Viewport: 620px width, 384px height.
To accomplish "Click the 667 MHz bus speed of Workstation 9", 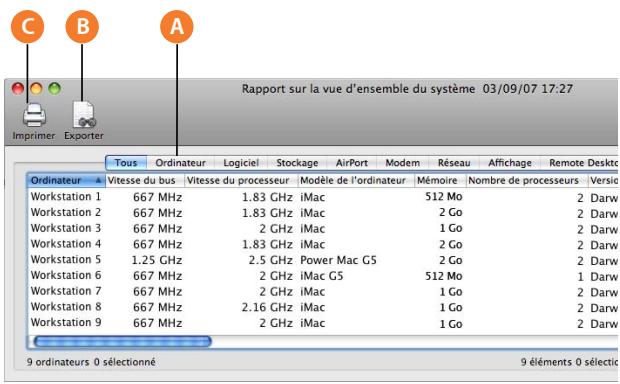I will [157, 323].
